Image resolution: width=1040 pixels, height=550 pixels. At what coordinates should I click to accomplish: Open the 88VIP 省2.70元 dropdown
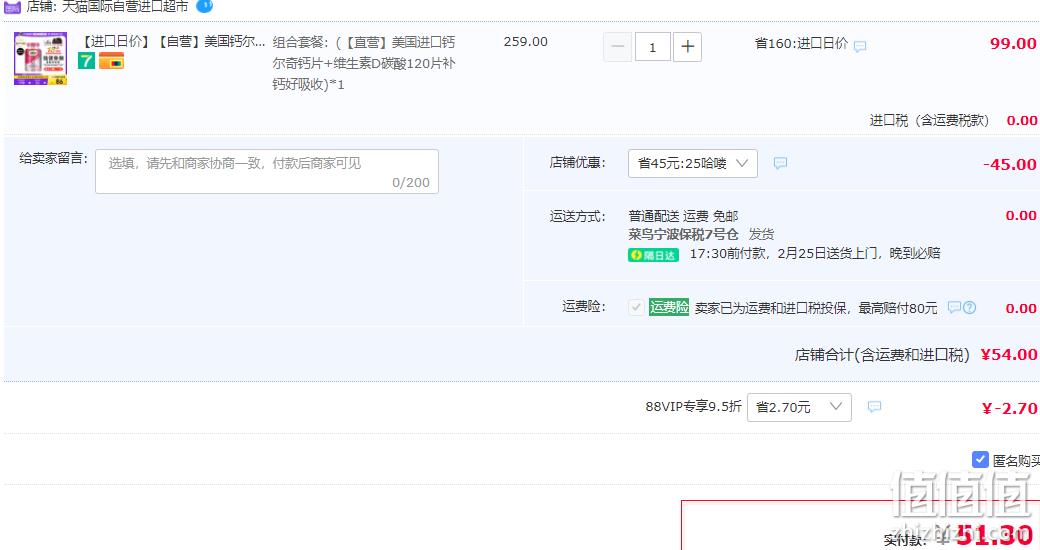[x=799, y=407]
